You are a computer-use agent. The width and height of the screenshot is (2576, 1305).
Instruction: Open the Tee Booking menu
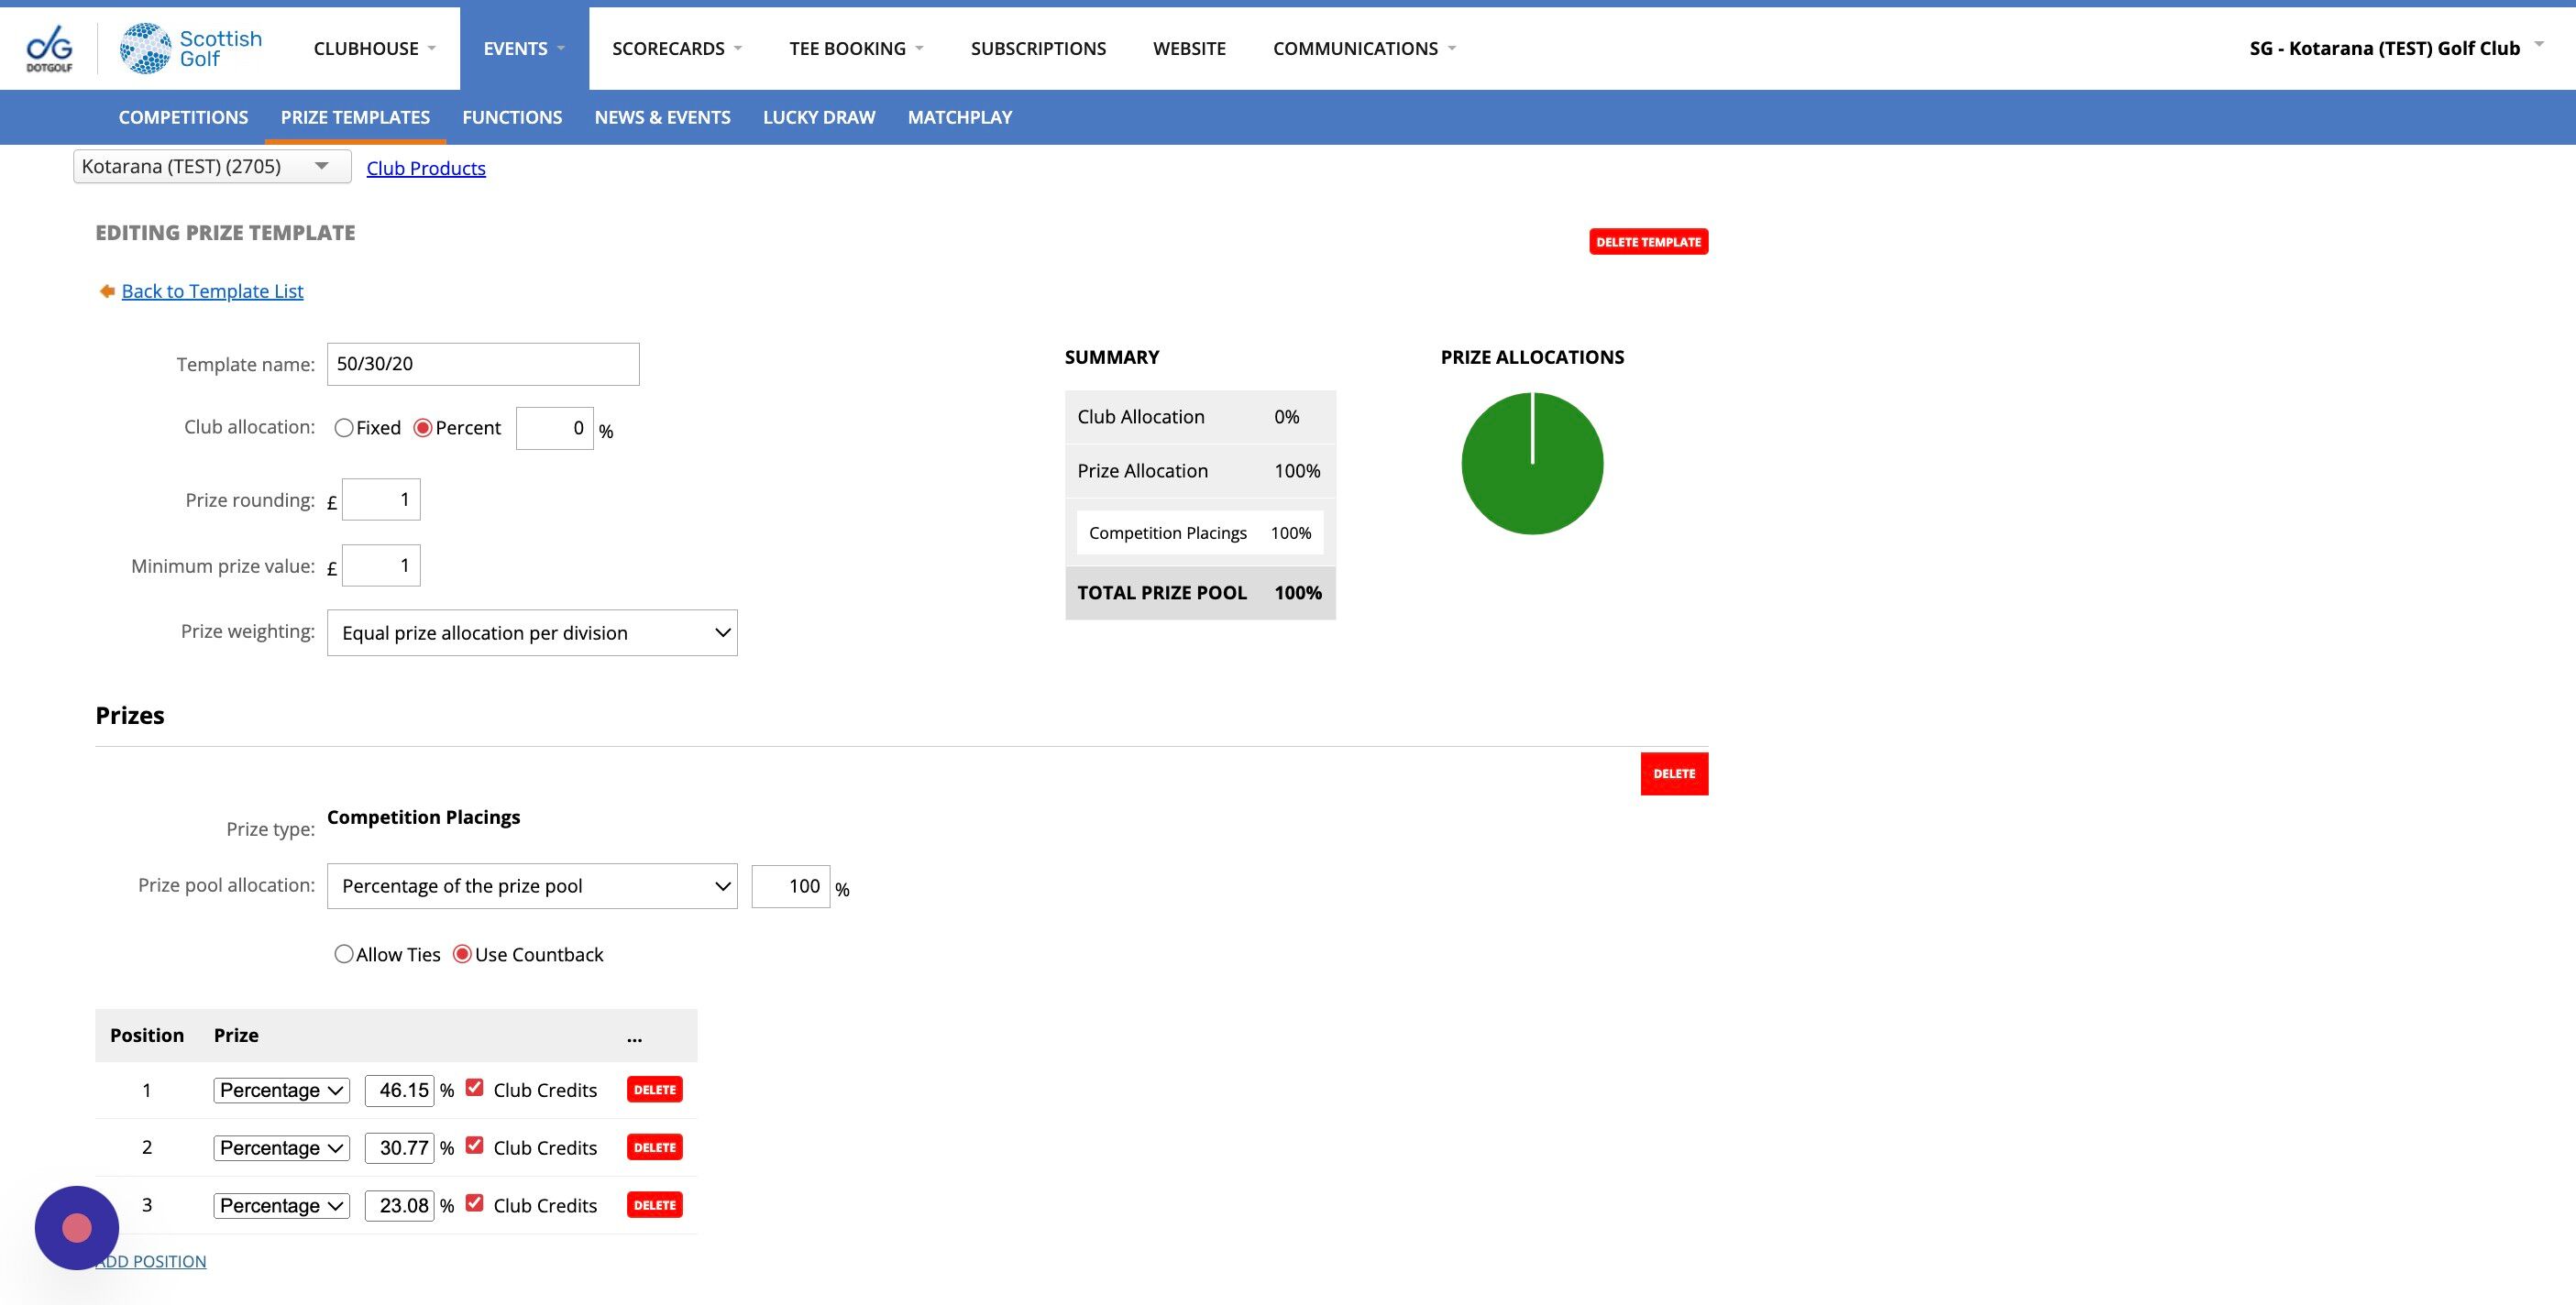pyautogui.click(x=856, y=48)
